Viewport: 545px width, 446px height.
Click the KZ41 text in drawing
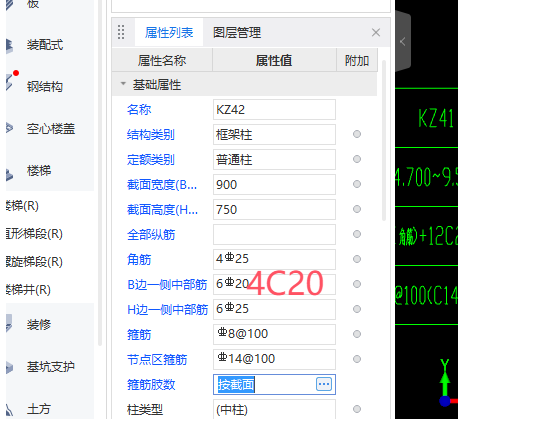(436, 119)
